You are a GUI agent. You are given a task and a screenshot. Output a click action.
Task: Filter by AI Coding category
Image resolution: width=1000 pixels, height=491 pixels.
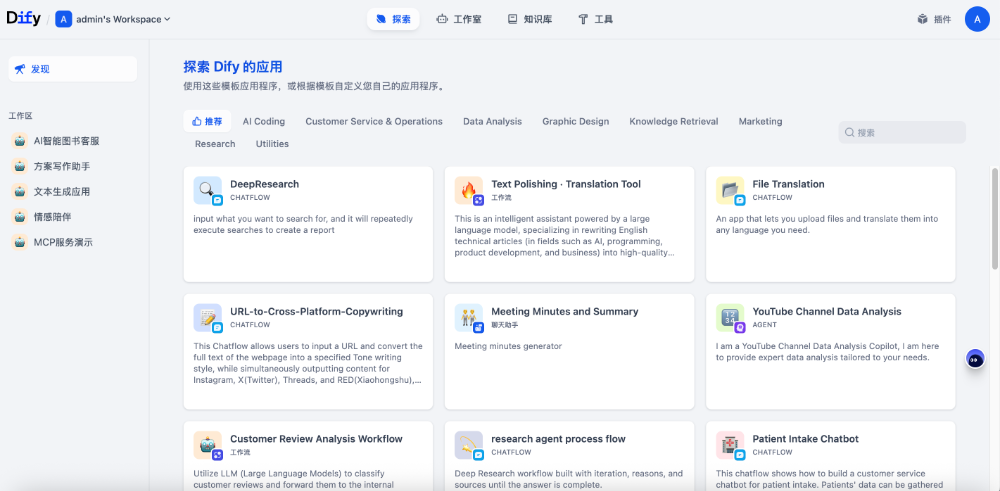pos(263,121)
